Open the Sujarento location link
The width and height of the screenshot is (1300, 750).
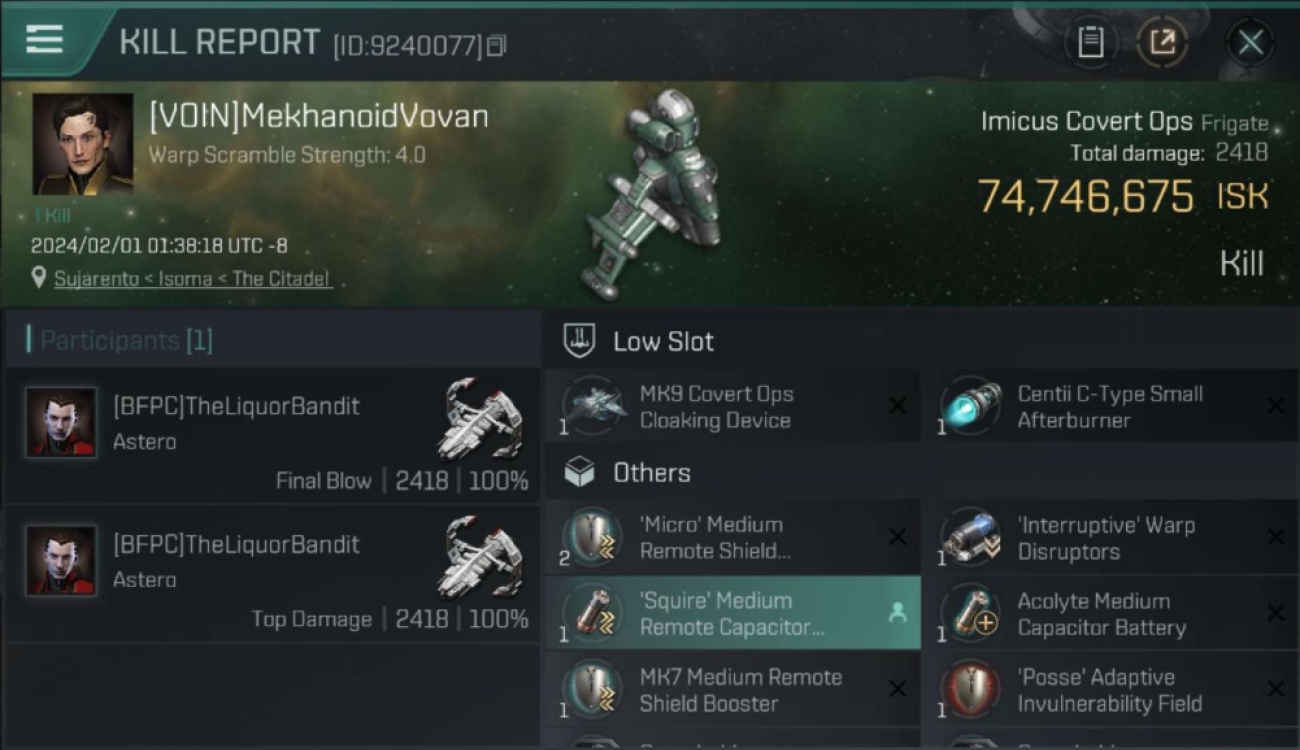192,278
